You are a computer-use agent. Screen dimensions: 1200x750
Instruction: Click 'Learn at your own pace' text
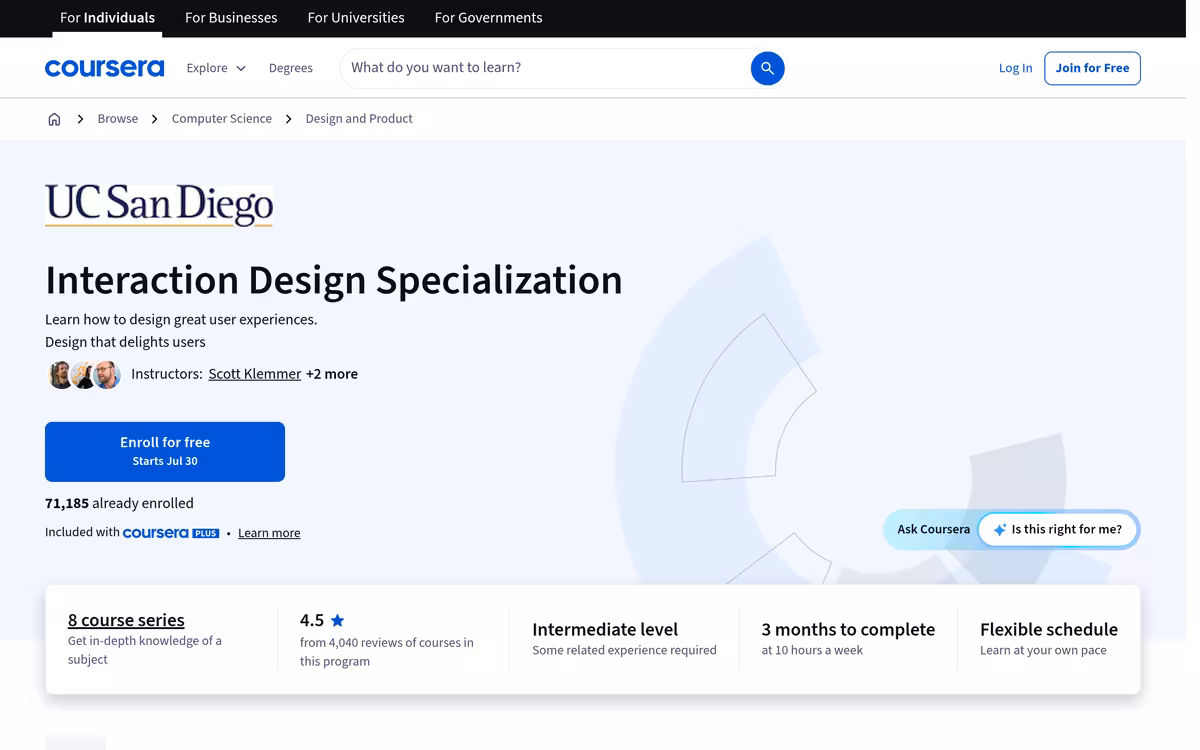point(1043,651)
